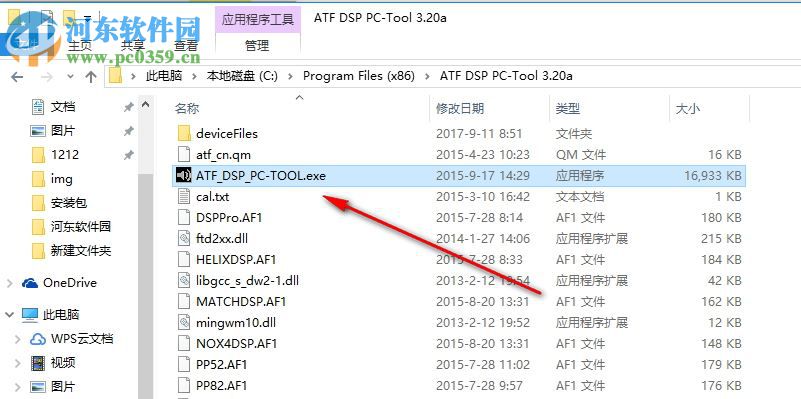This screenshot has height=399, width=801.
Task: Expand the WPS云文档 tree node
Action: coord(18,339)
